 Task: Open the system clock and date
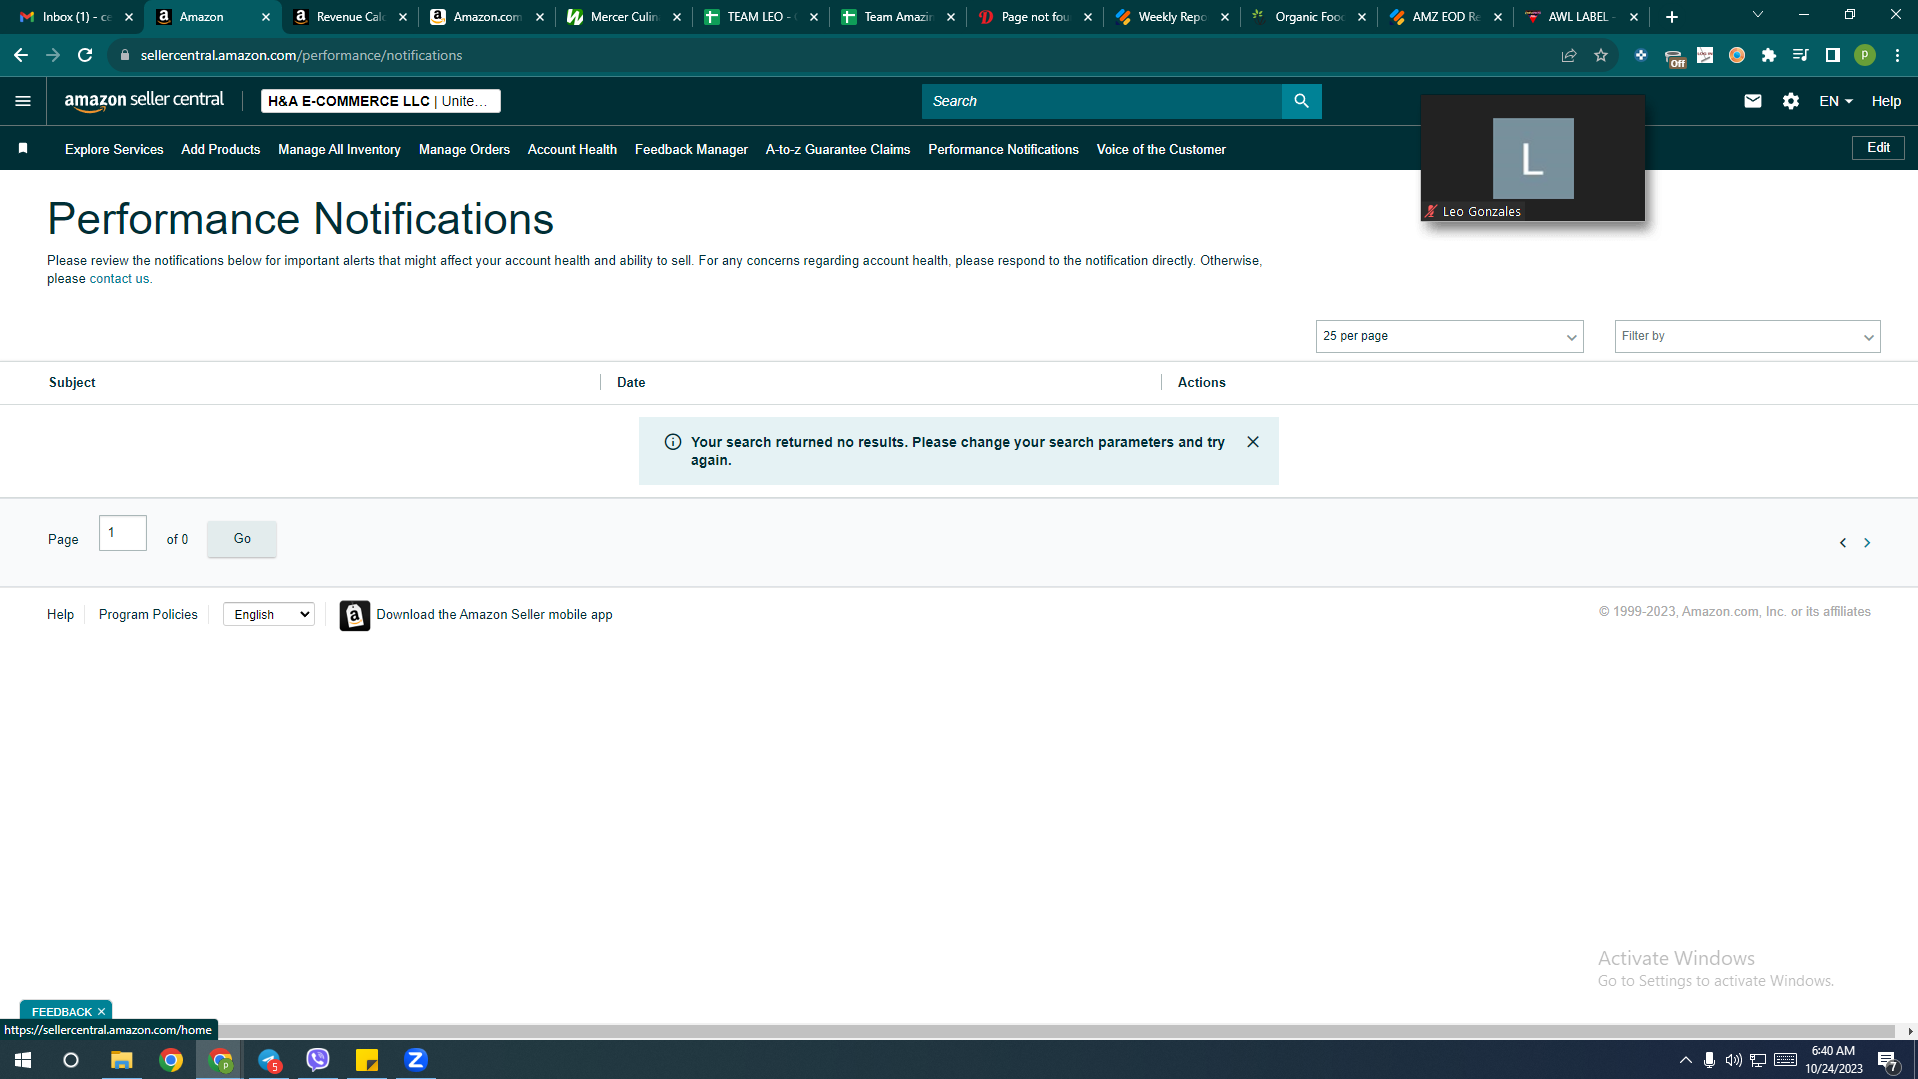[x=1833, y=1060]
